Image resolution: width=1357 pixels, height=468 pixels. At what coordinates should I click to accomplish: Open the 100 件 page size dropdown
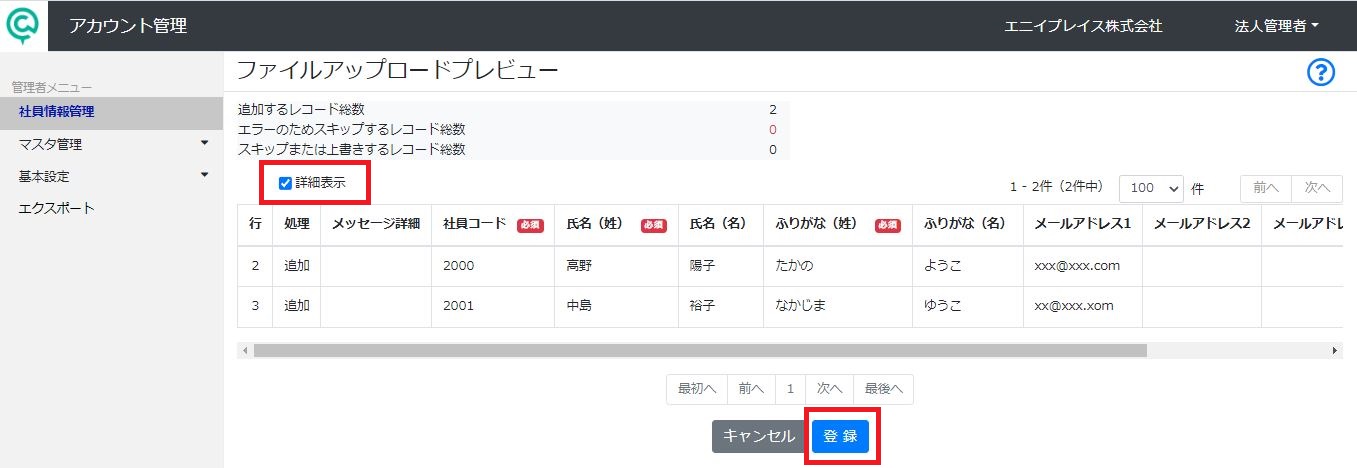click(1152, 188)
